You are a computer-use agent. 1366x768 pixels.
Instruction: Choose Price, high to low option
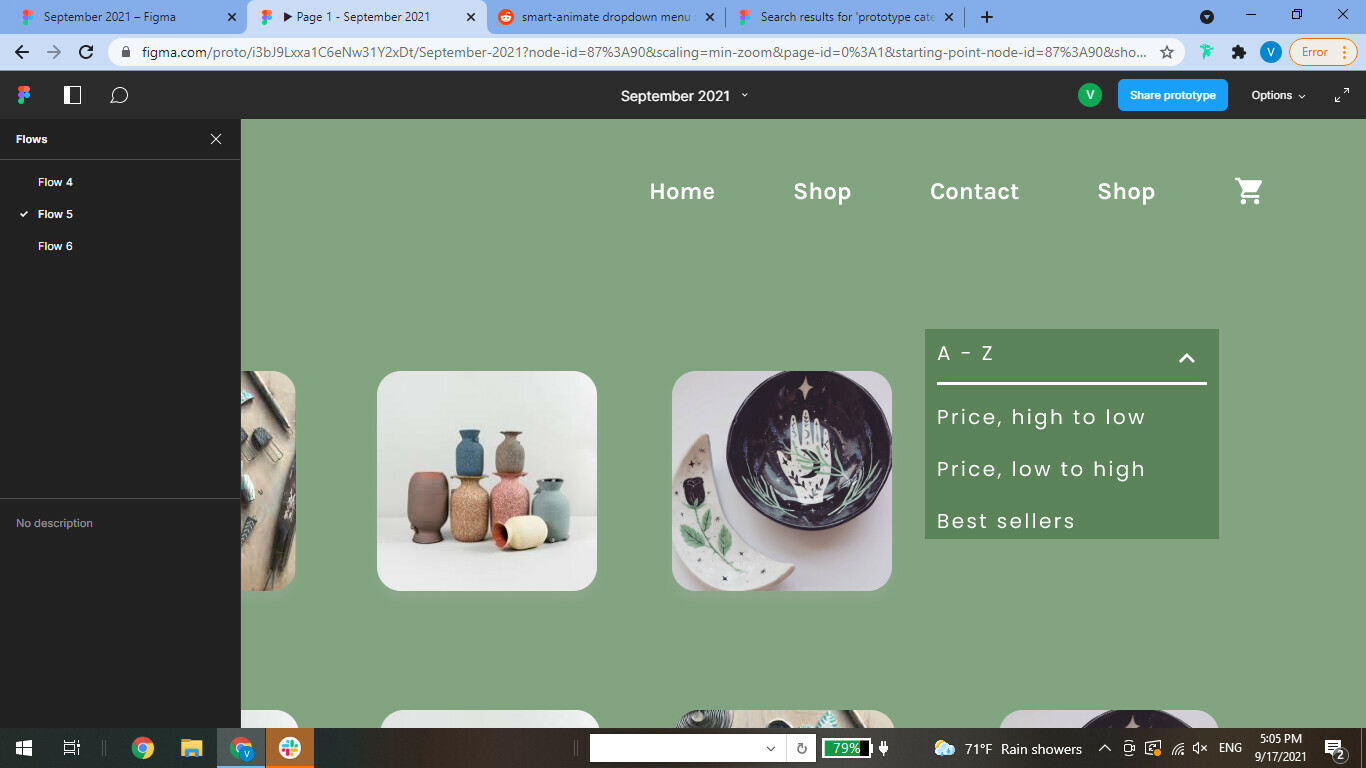[1040, 418]
